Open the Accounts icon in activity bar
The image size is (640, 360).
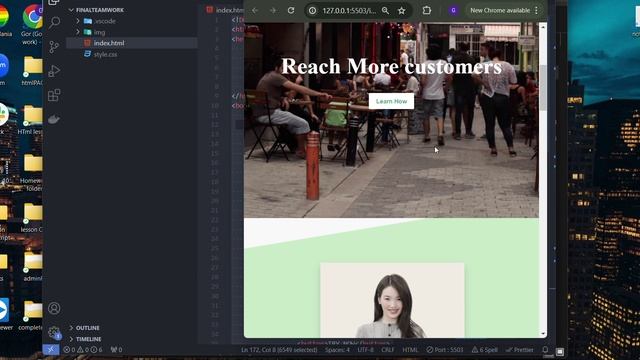[x=54, y=308]
